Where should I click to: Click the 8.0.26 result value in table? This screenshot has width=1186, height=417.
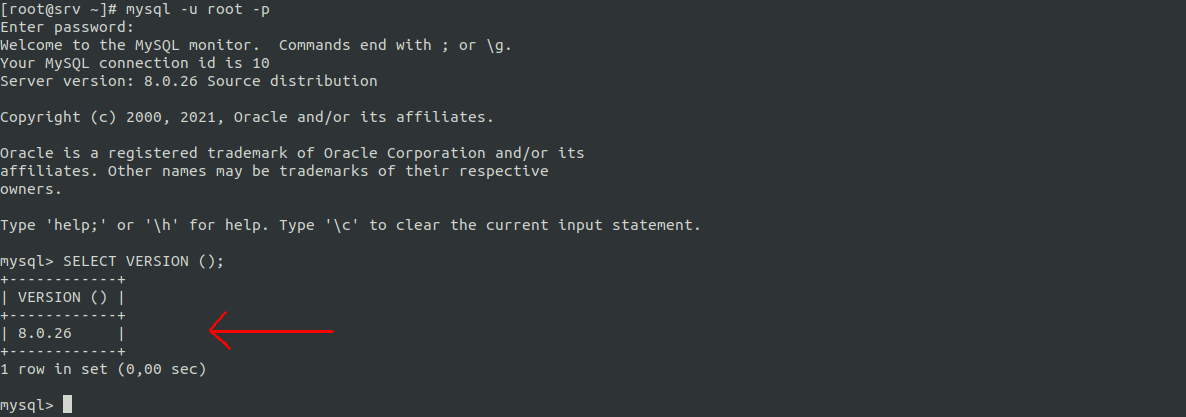tap(44, 333)
